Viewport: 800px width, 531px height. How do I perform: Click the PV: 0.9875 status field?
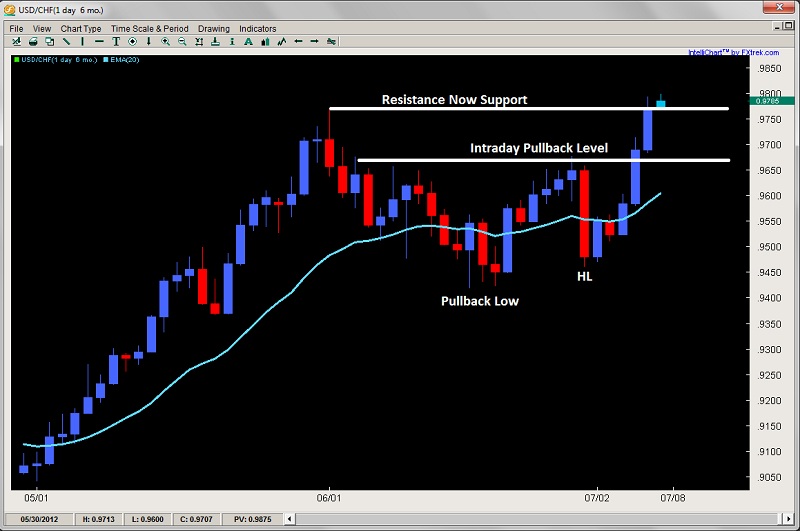click(x=253, y=519)
